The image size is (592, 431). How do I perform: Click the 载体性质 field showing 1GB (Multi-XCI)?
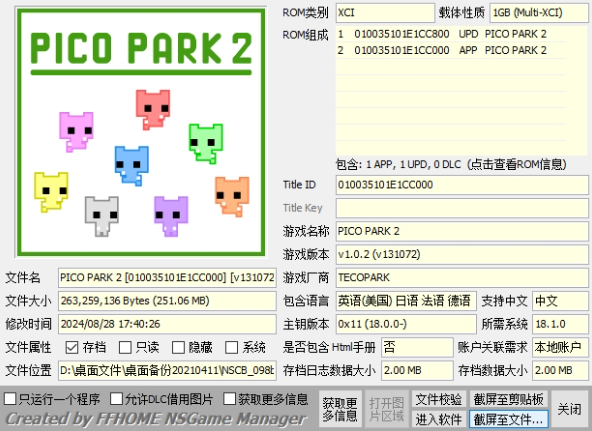pos(539,13)
